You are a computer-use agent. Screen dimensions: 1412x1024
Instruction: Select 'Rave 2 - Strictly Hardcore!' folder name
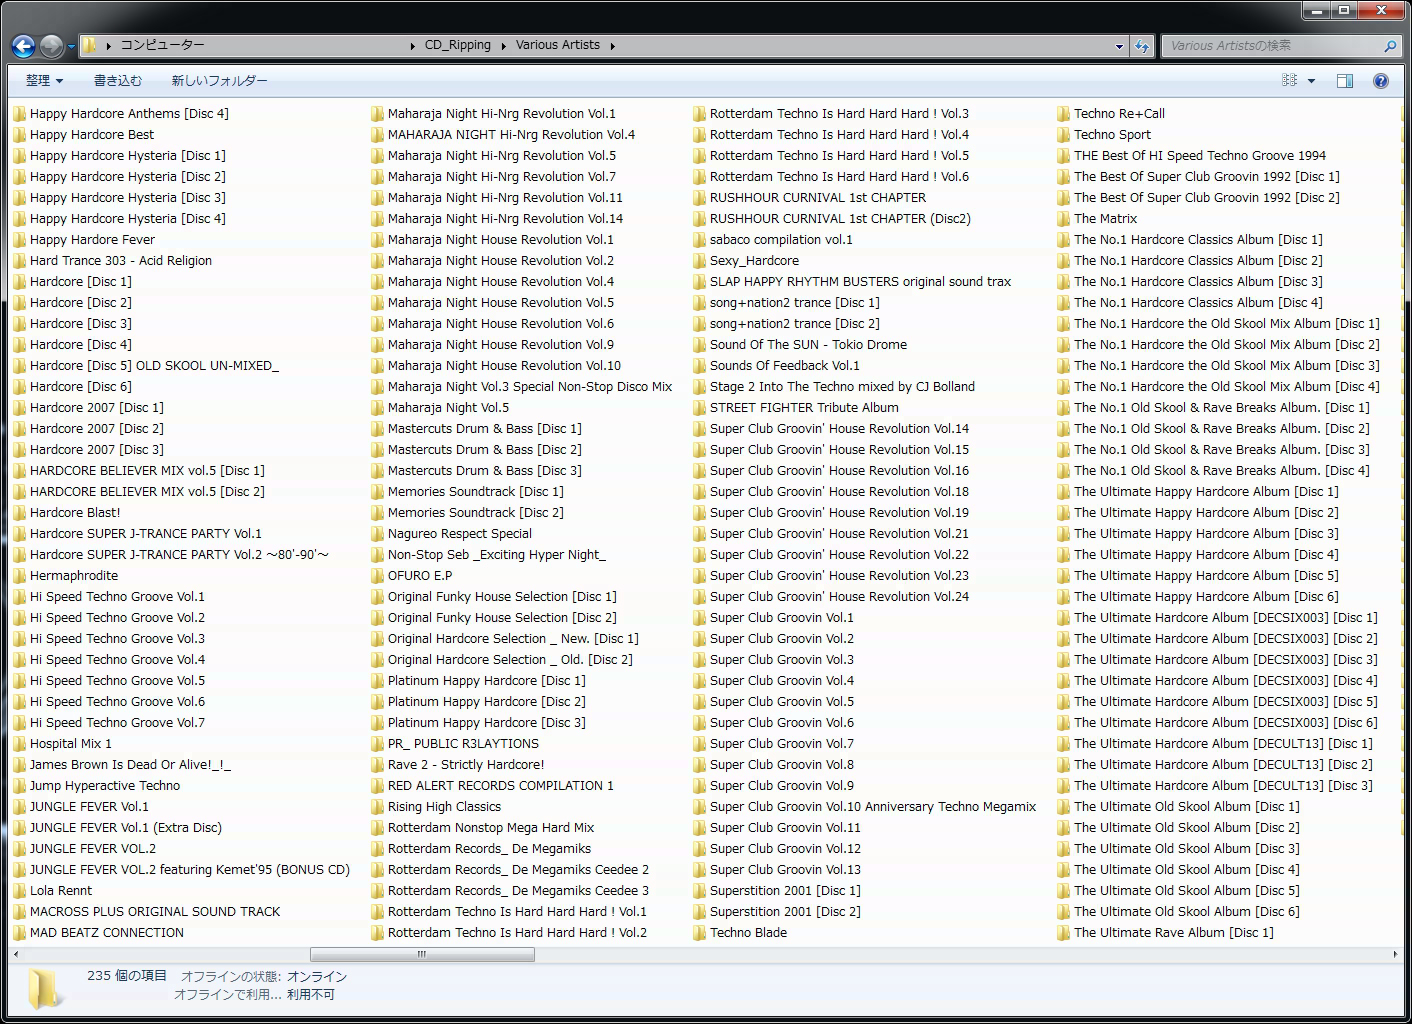tap(466, 765)
